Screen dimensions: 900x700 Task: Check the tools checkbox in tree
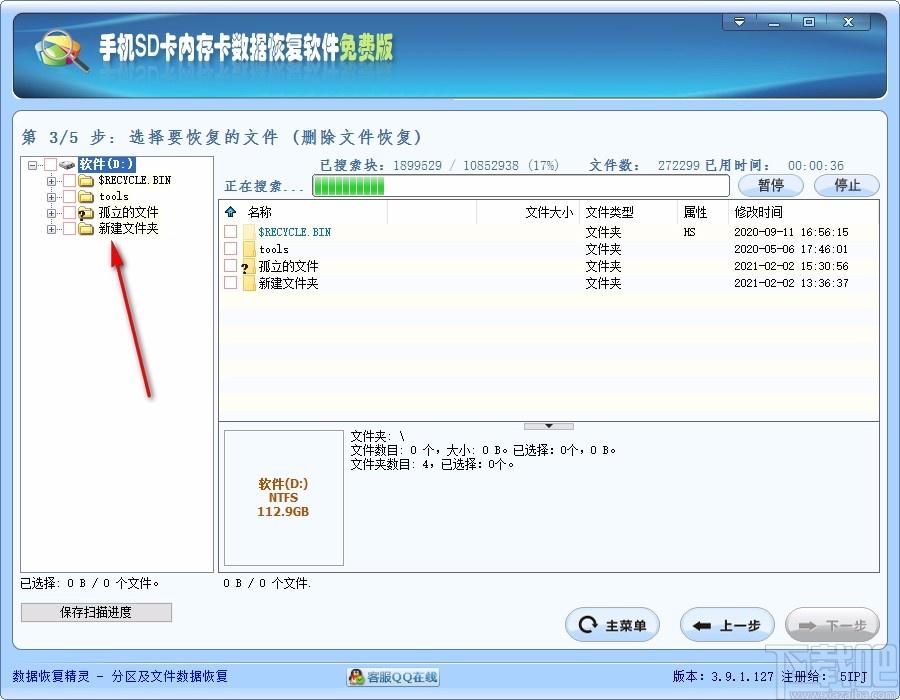point(69,197)
